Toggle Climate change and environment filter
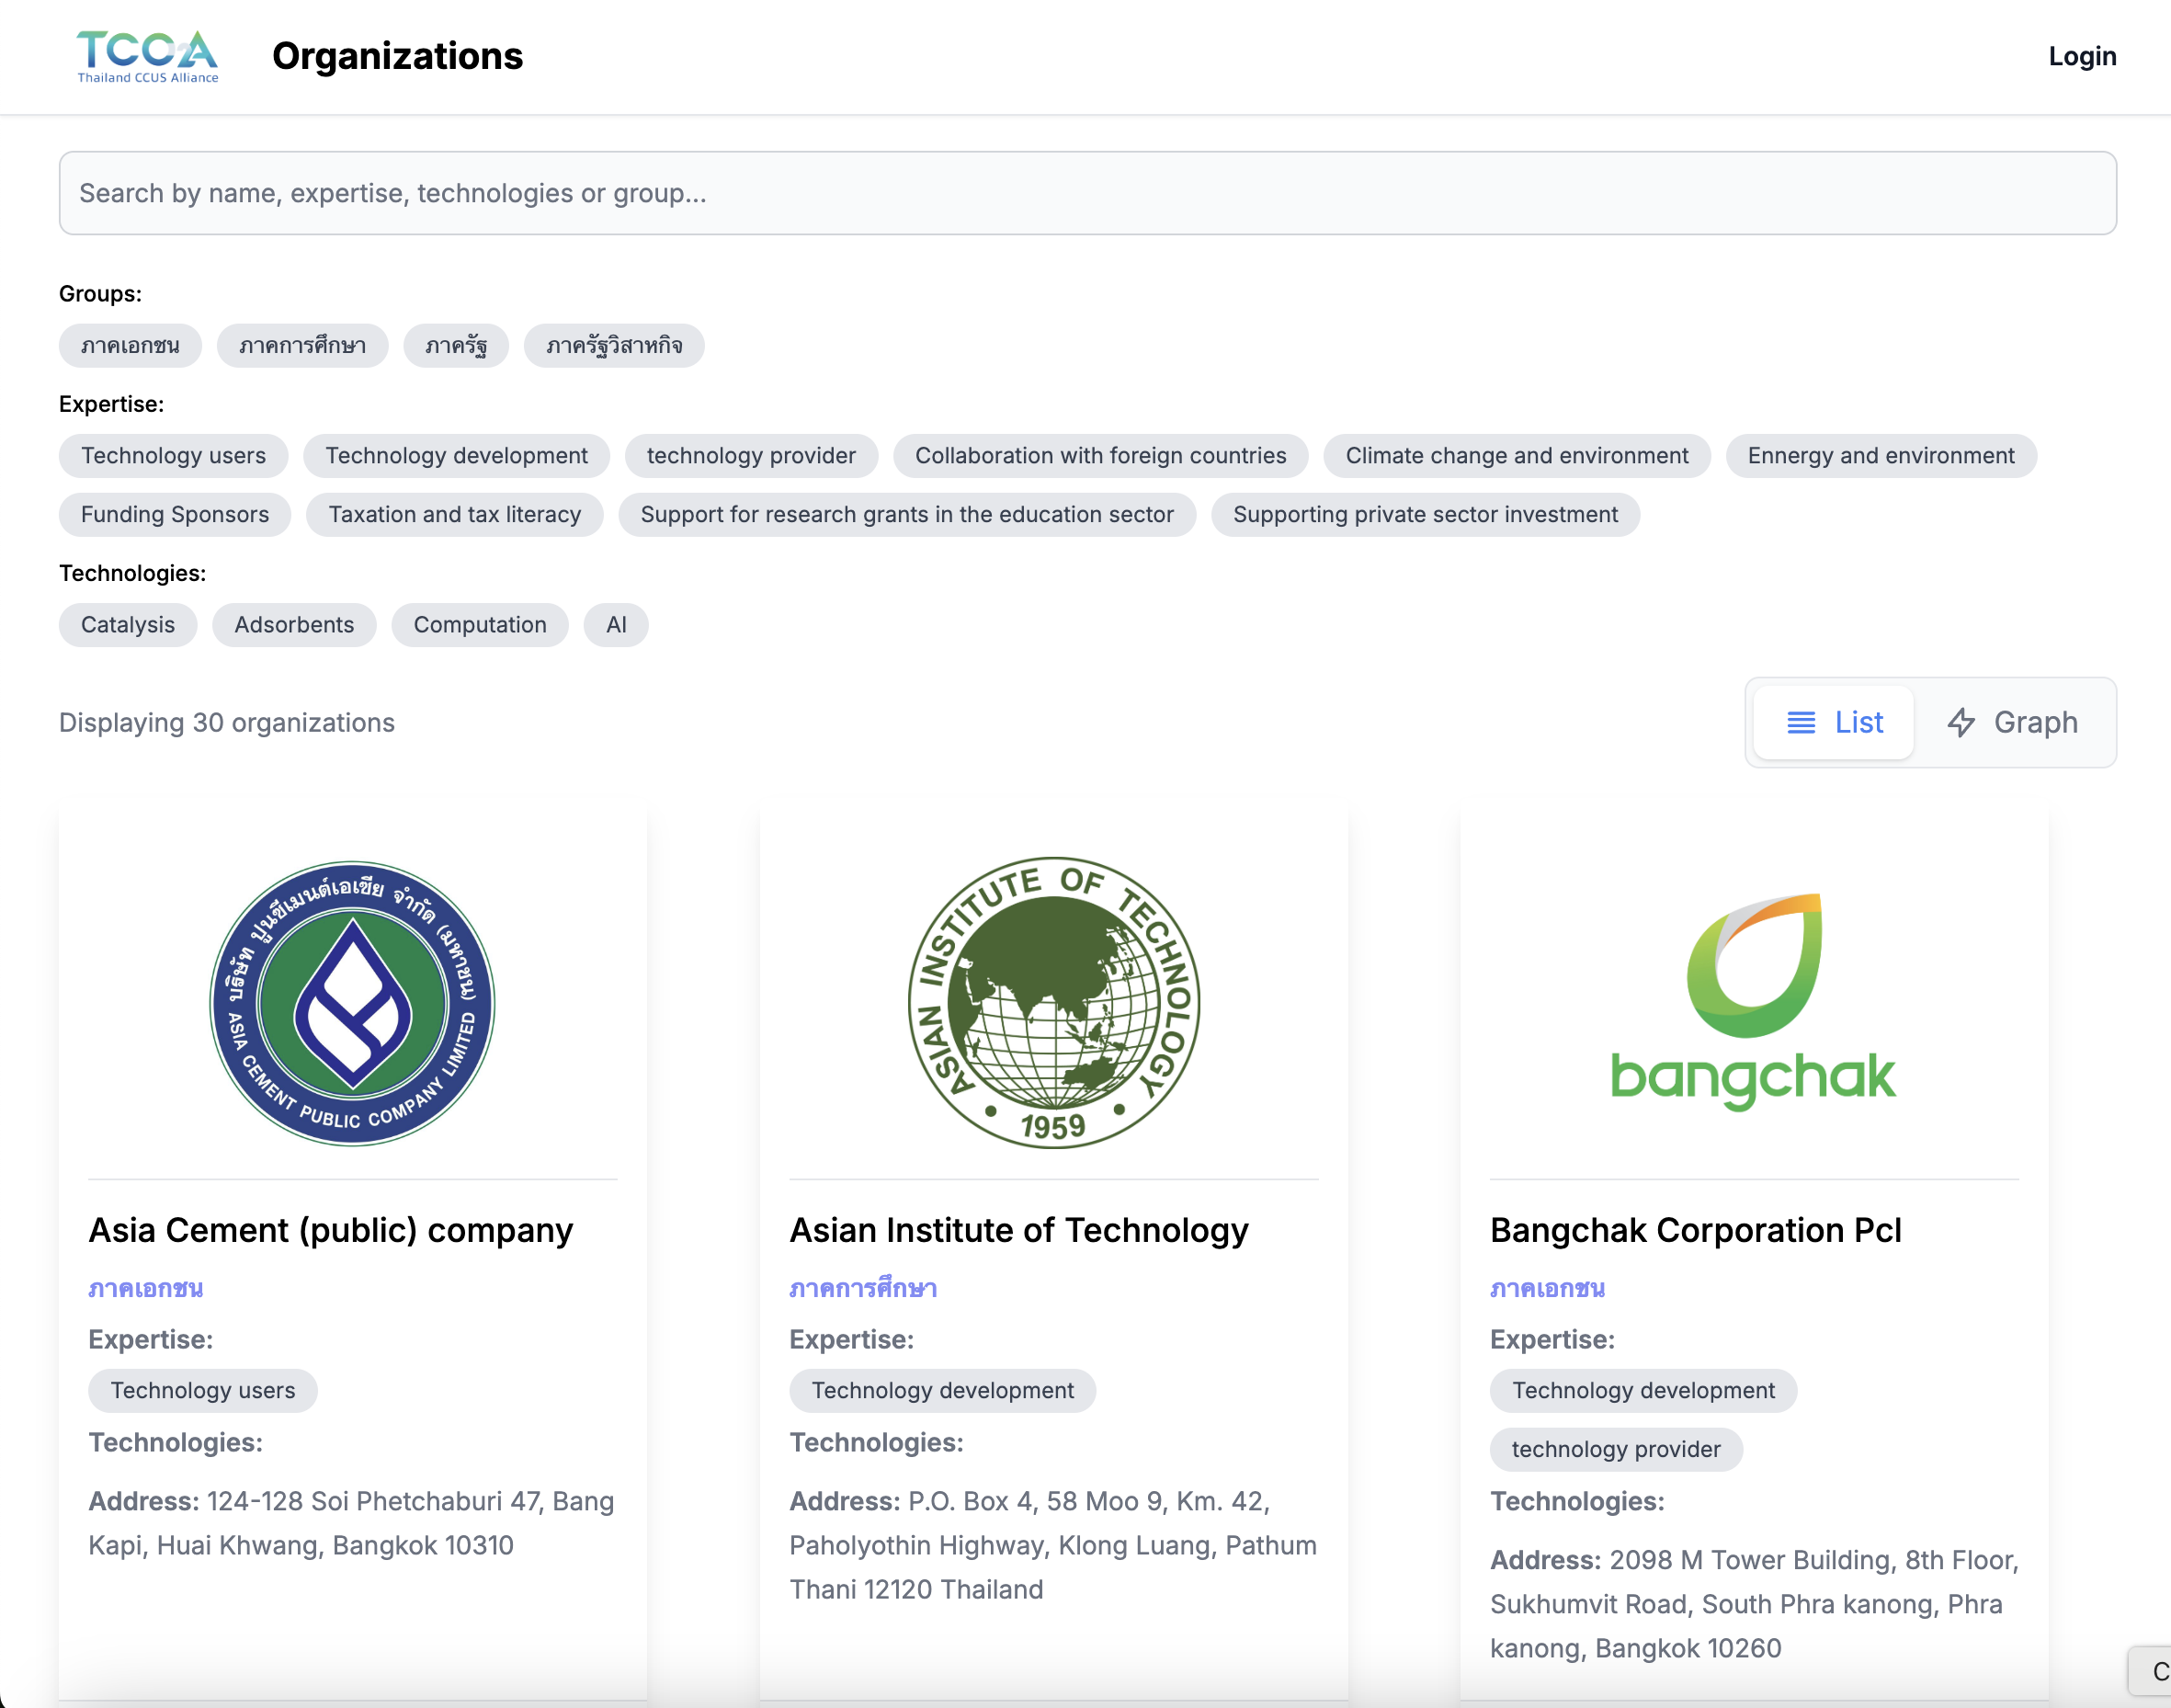Screen dimensions: 2171x1708 click(x=1516, y=456)
